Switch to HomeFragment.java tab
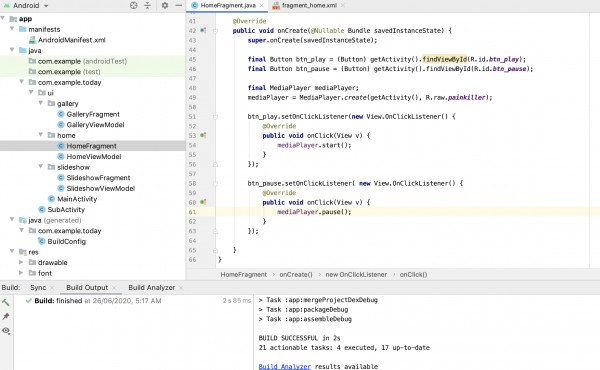The width and height of the screenshot is (600, 370). click(228, 5)
